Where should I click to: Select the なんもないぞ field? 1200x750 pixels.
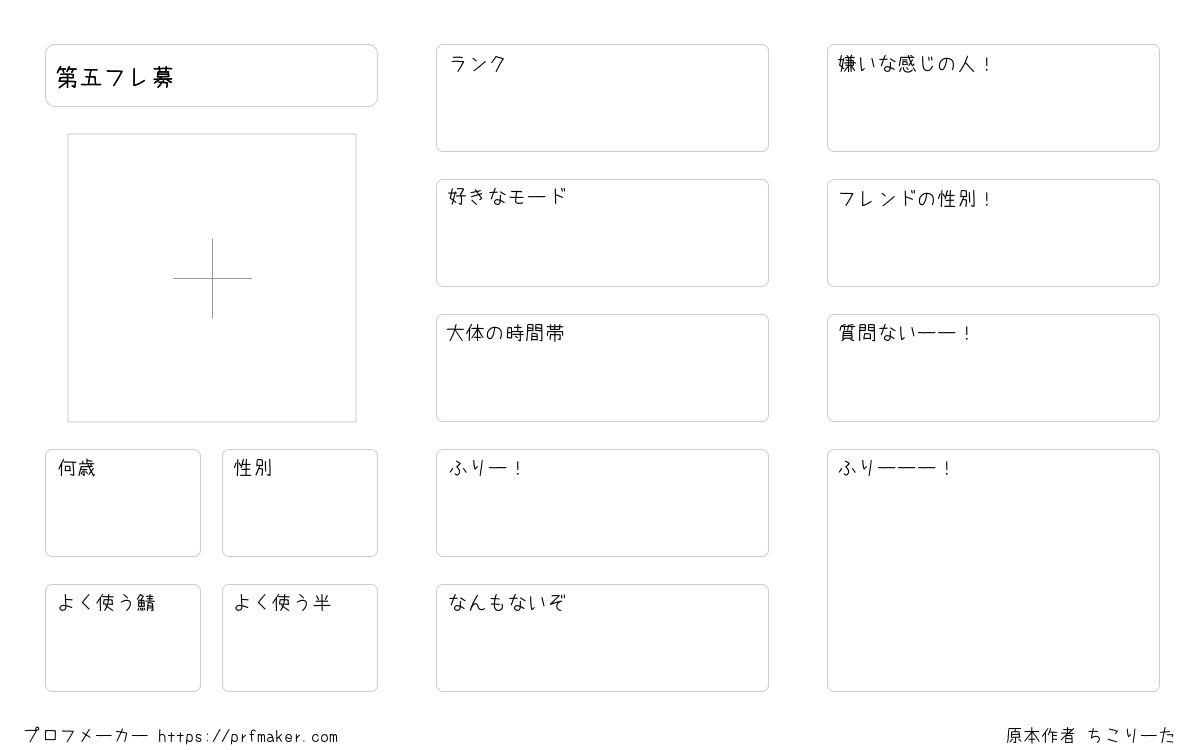(602, 638)
